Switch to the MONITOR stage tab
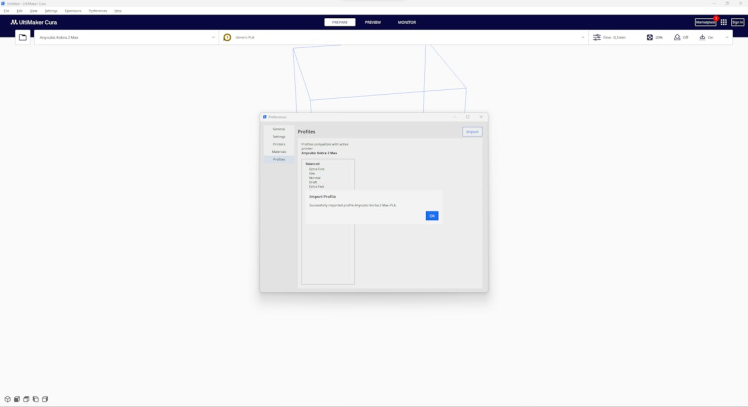This screenshot has height=407, width=748. click(407, 22)
